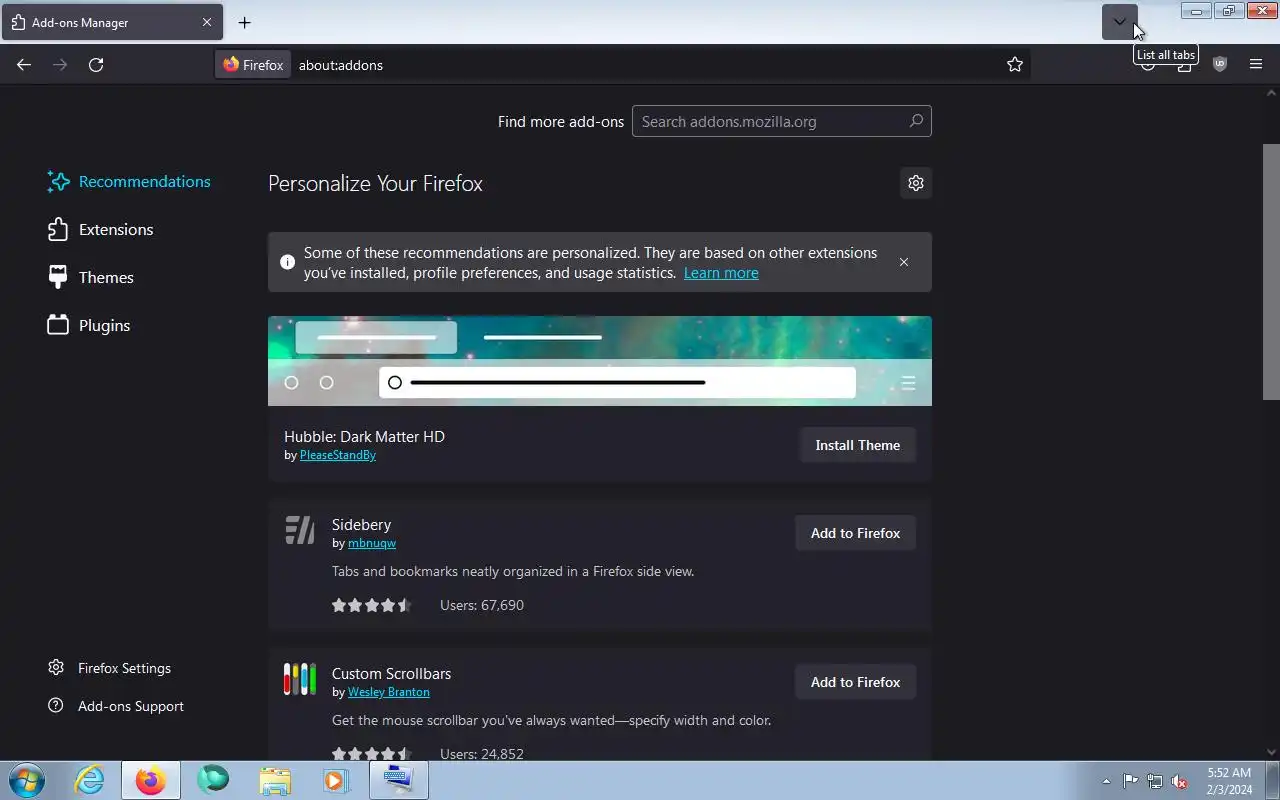Click the volume icon in system tray
This screenshot has height=800, width=1280.
click(x=1180, y=781)
